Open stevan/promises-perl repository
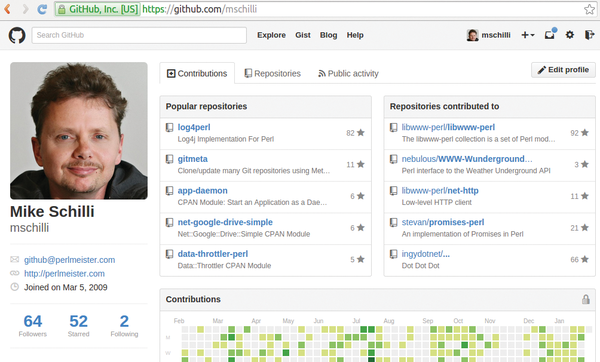Screen dimensions: 600x362 [x=443, y=222]
